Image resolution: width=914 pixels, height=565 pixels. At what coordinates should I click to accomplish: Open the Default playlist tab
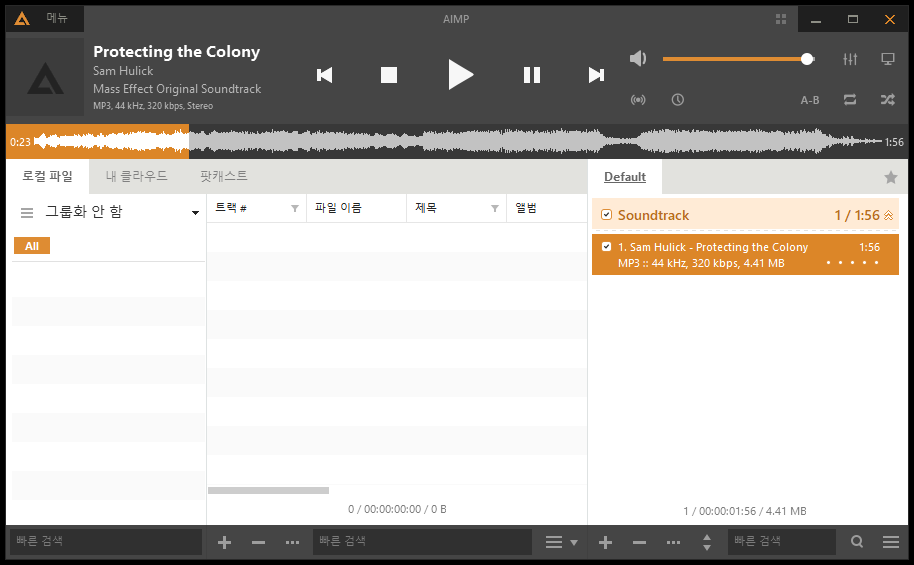pos(624,177)
